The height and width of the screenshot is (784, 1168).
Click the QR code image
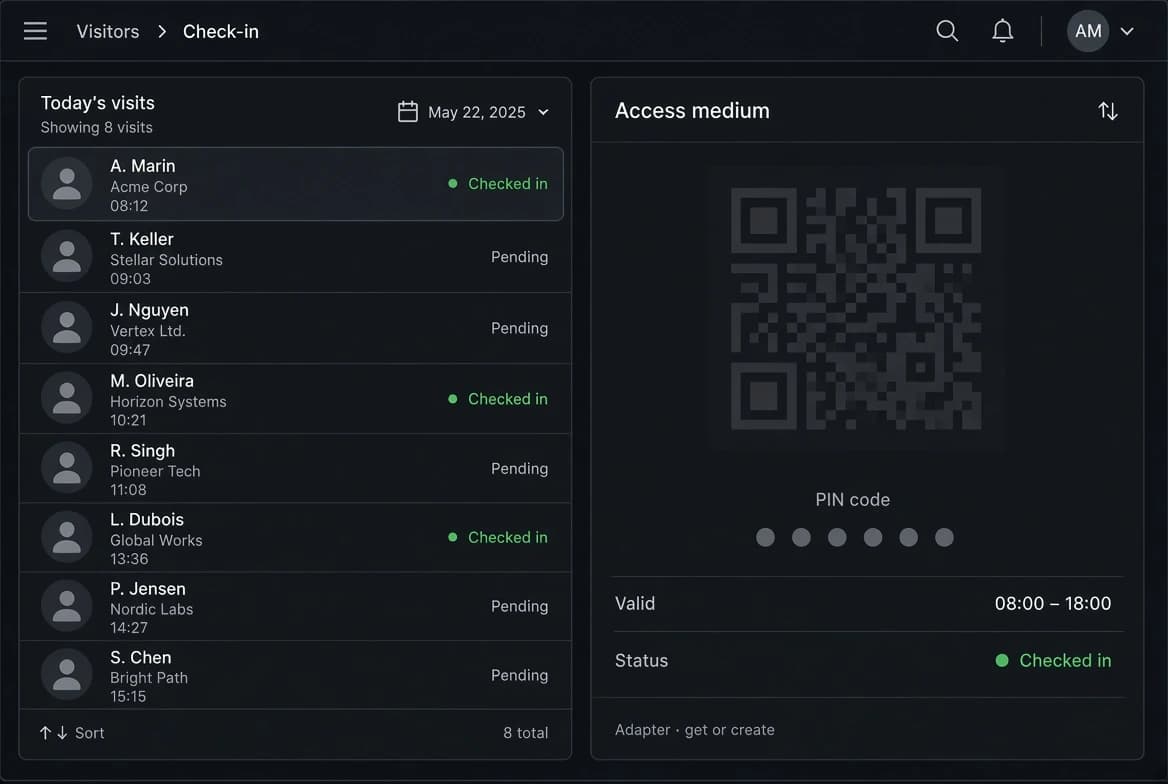point(856,309)
